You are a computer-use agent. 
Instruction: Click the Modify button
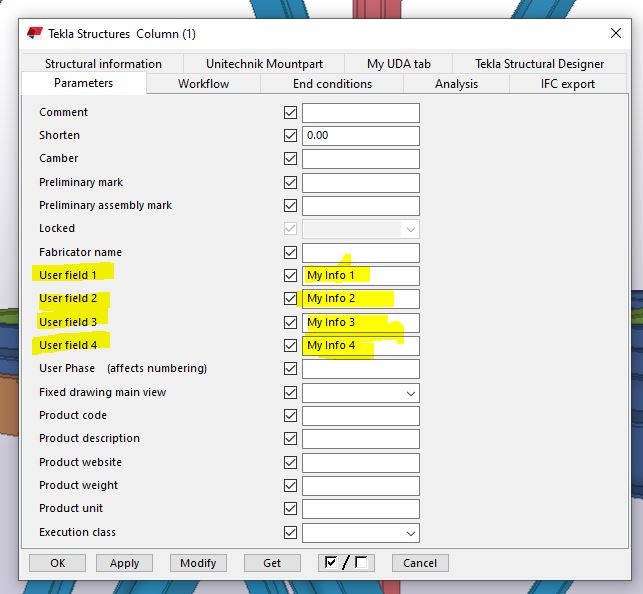point(198,563)
